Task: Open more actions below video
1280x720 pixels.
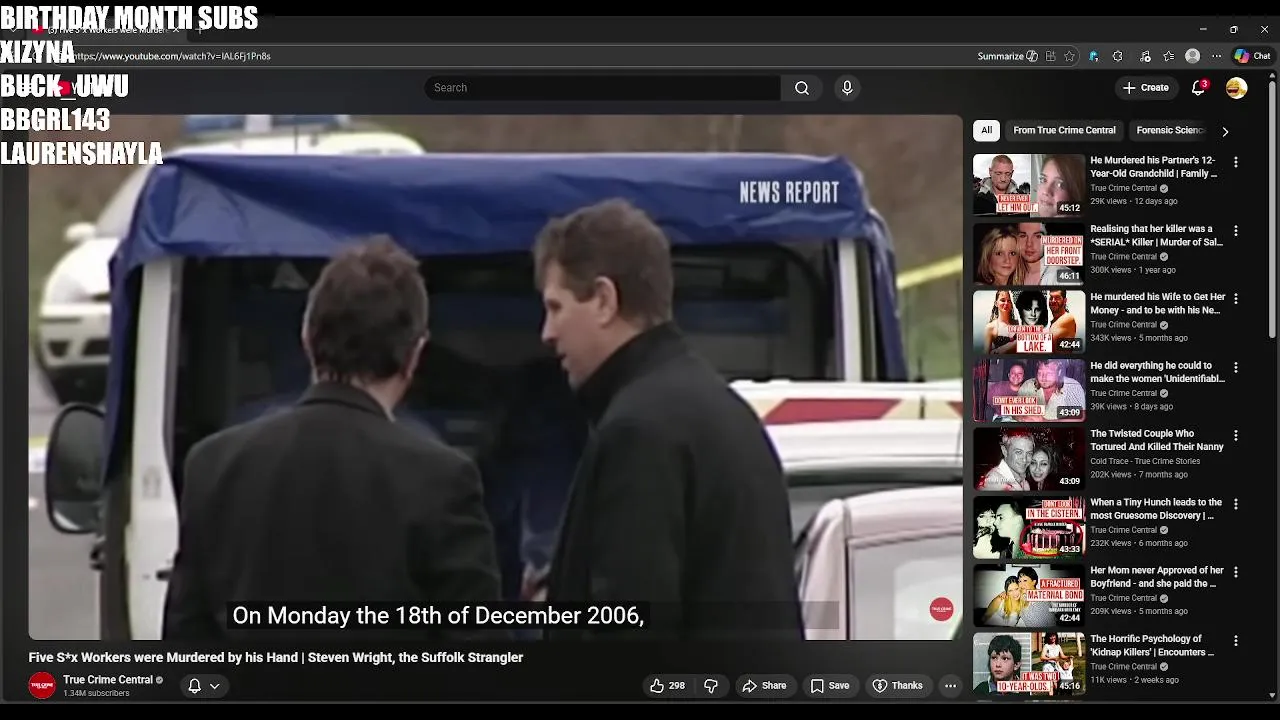Action: pos(950,686)
